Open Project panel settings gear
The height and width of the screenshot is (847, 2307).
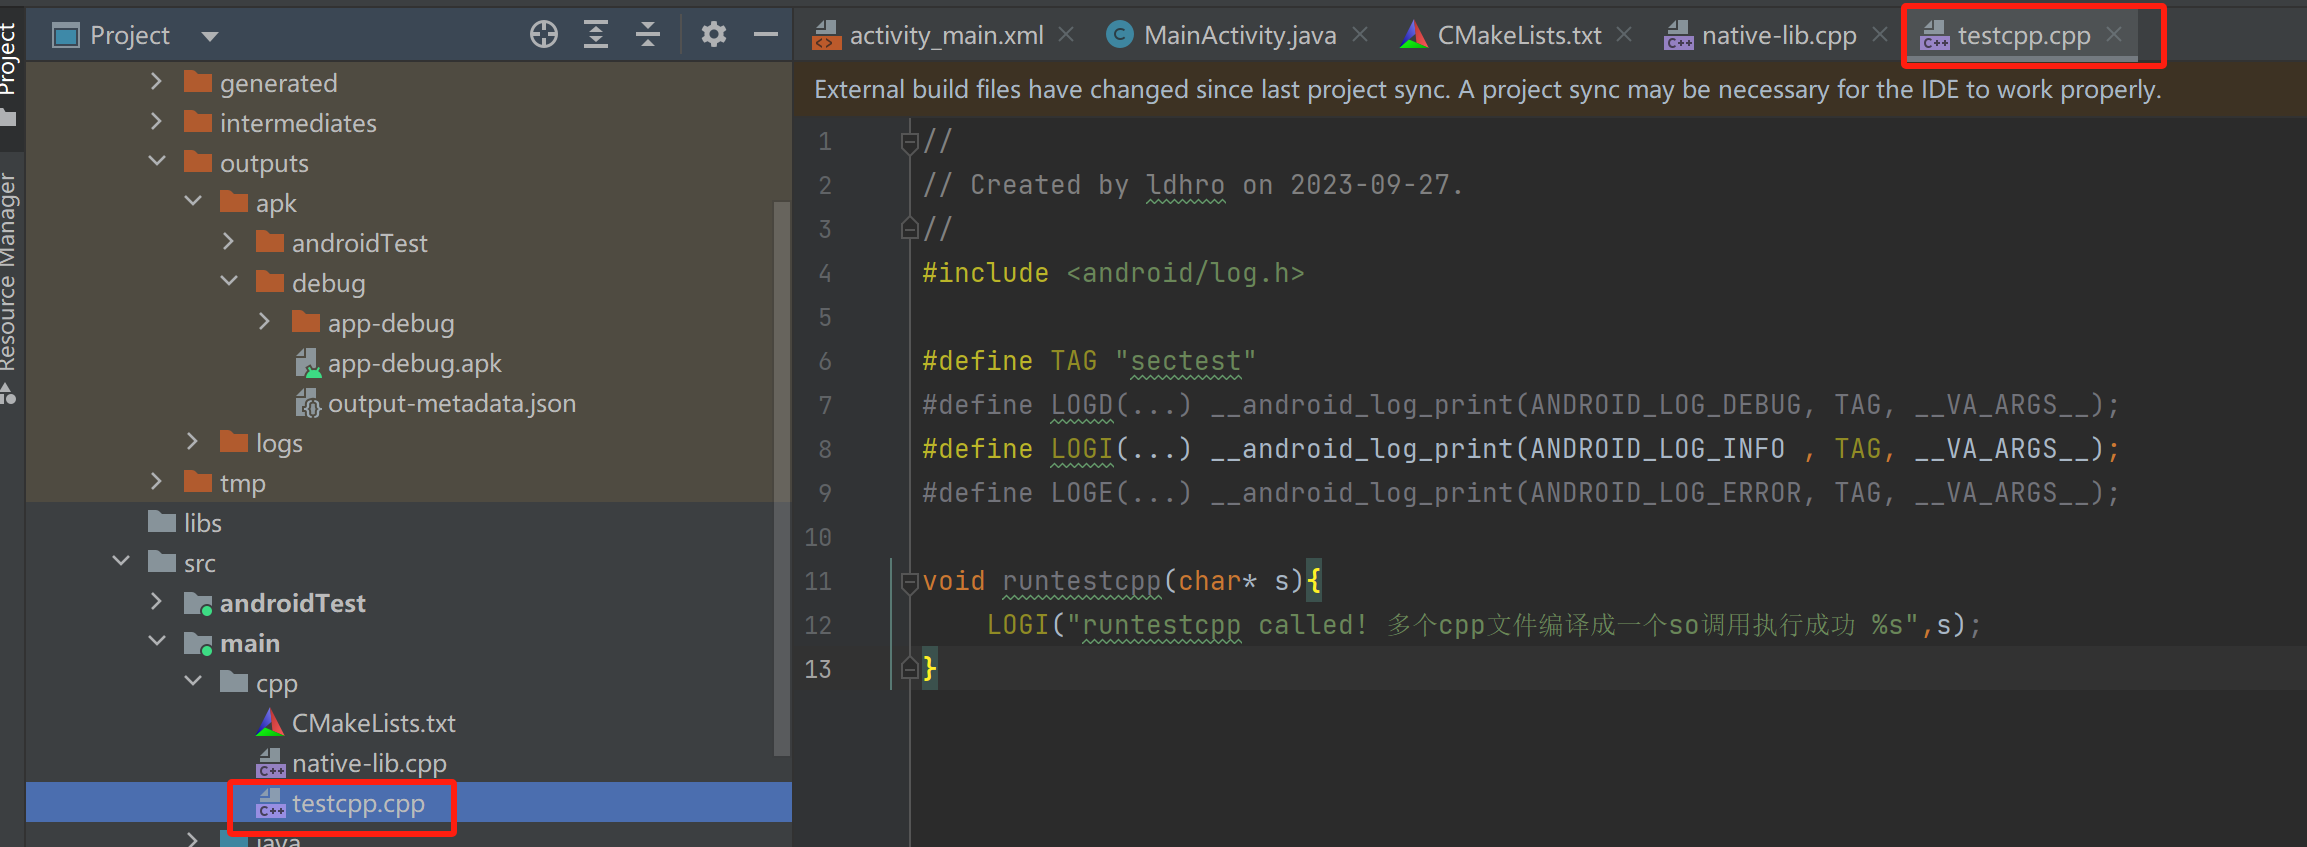(713, 35)
